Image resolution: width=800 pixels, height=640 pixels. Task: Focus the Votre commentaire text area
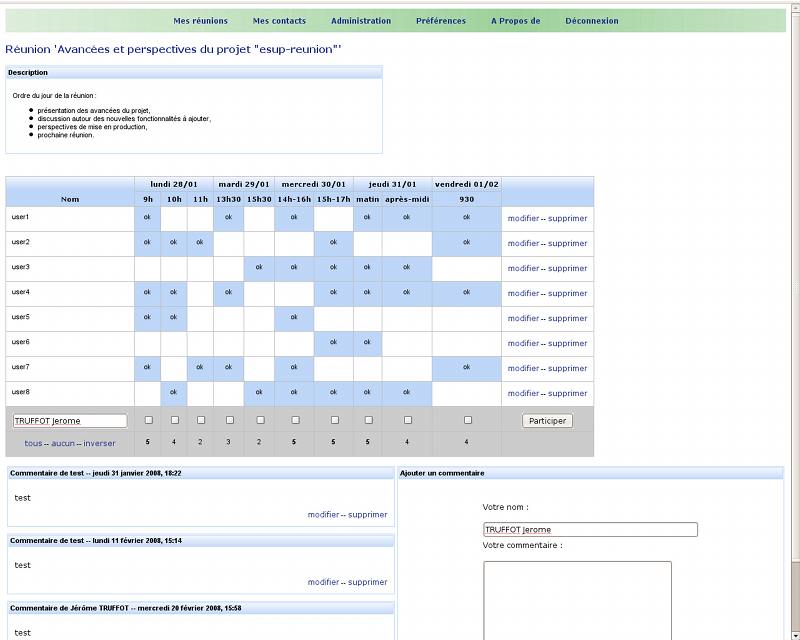577,600
